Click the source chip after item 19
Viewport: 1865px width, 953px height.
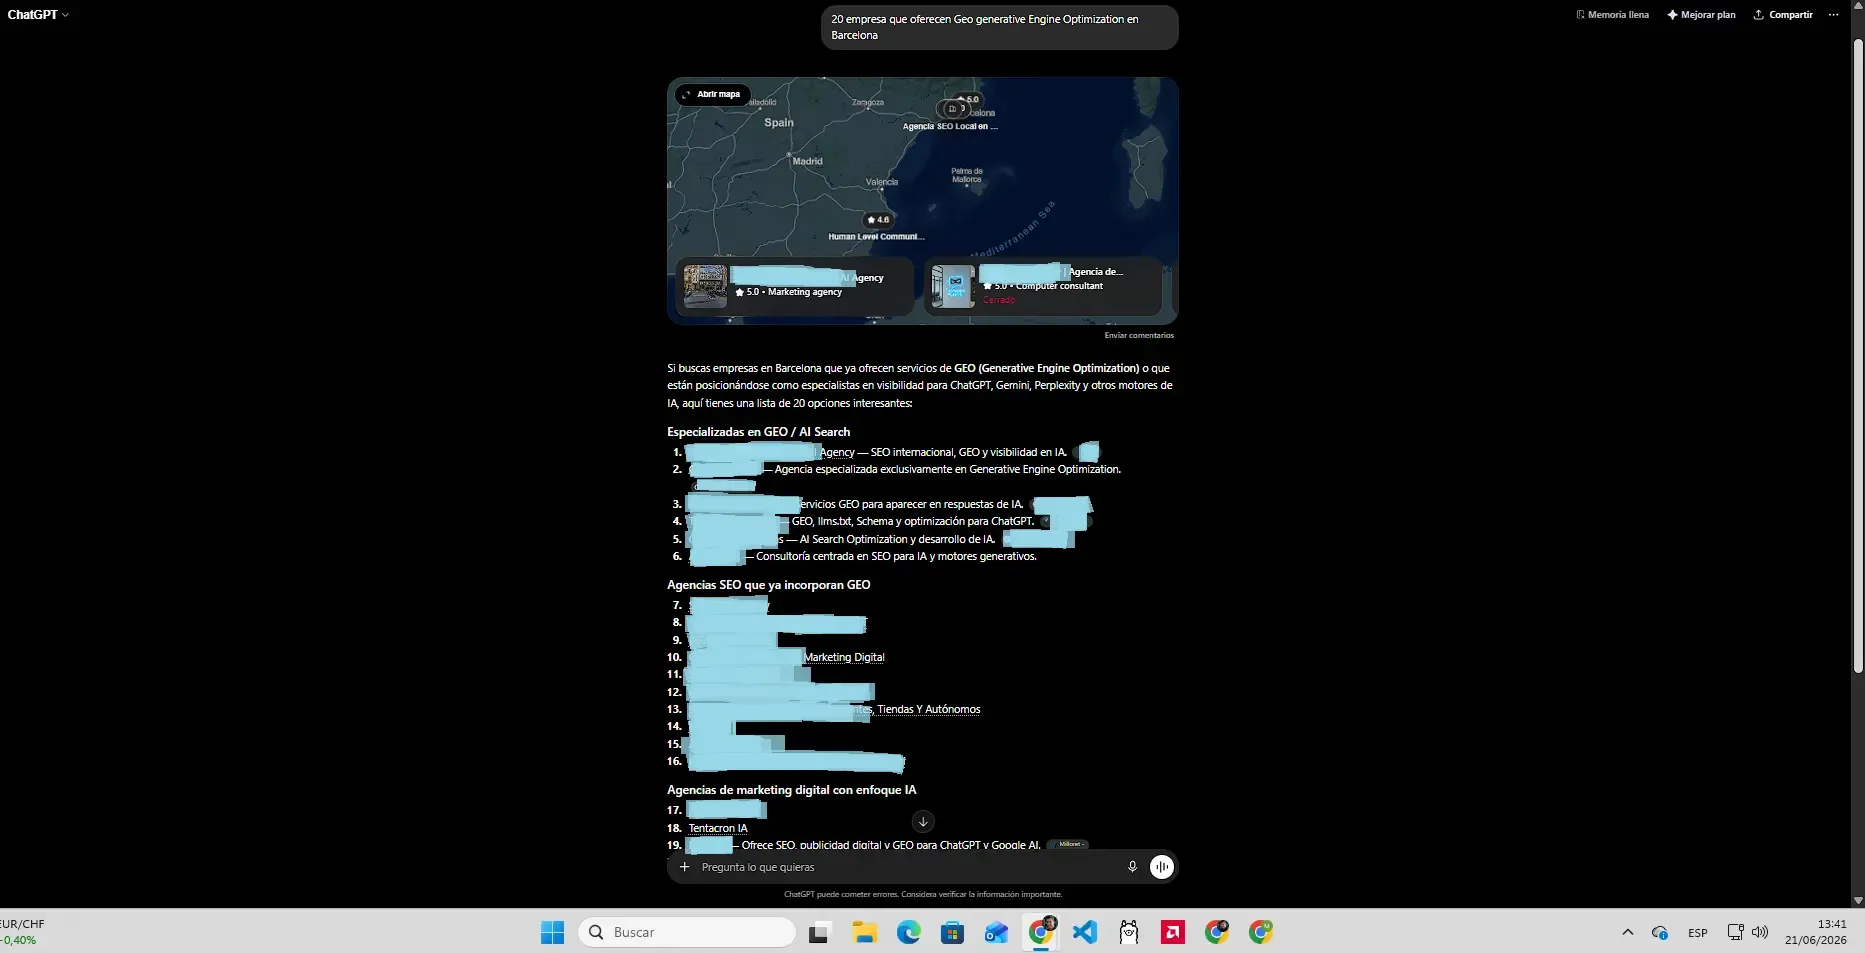click(x=1069, y=844)
